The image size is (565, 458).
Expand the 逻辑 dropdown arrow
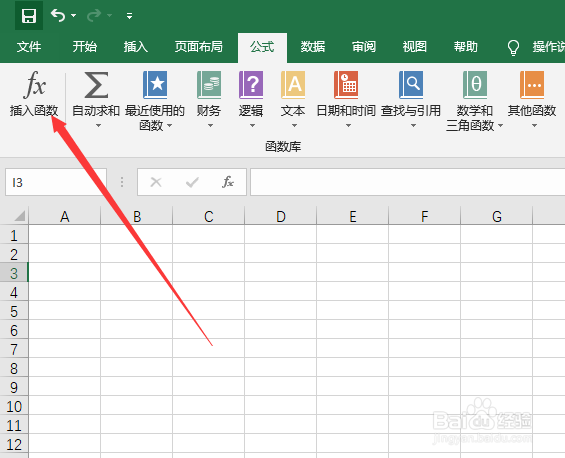coord(252,125)
